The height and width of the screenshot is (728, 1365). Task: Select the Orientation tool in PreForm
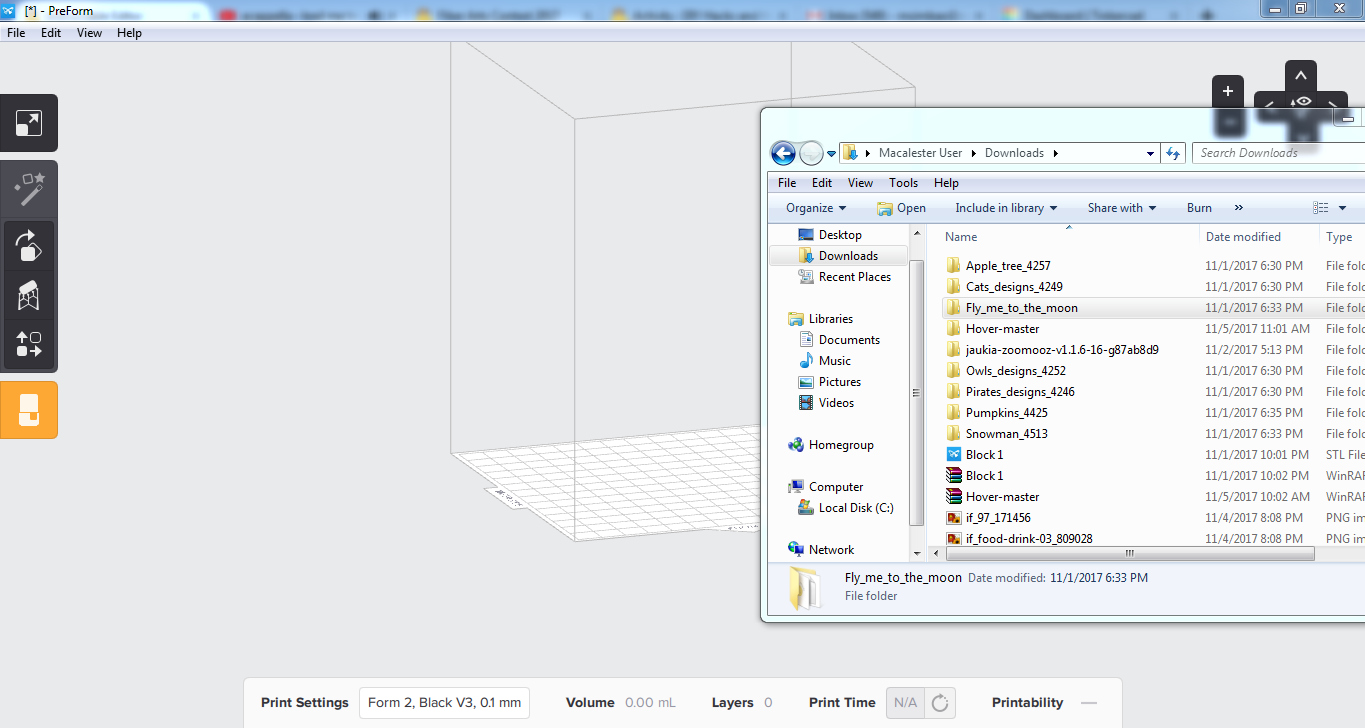click(29, 245)
